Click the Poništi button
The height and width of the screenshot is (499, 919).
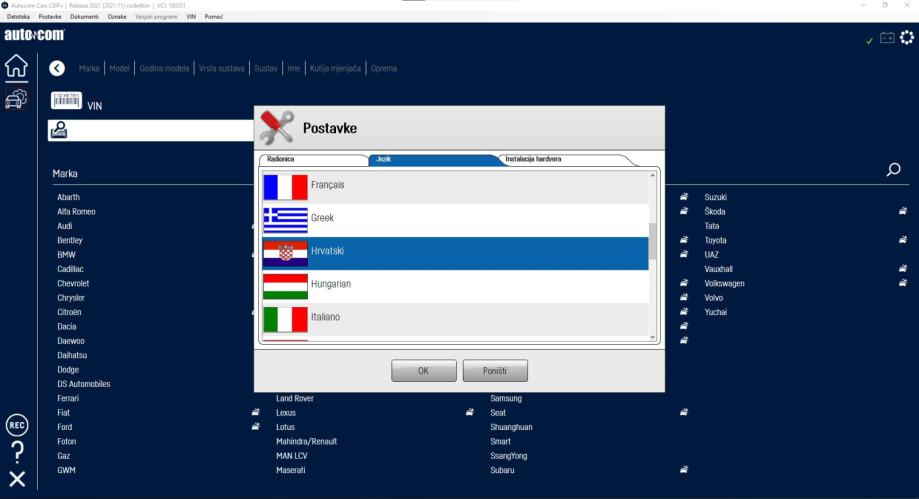[x=495, y=371]
